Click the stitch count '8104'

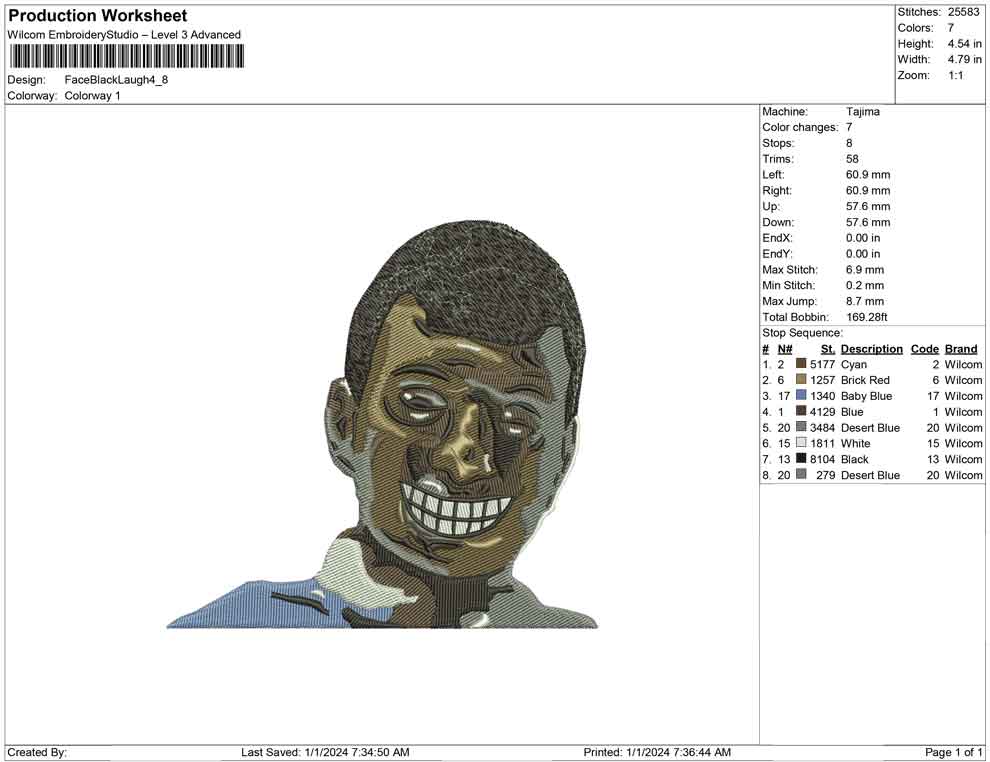(x=822, y=459)
